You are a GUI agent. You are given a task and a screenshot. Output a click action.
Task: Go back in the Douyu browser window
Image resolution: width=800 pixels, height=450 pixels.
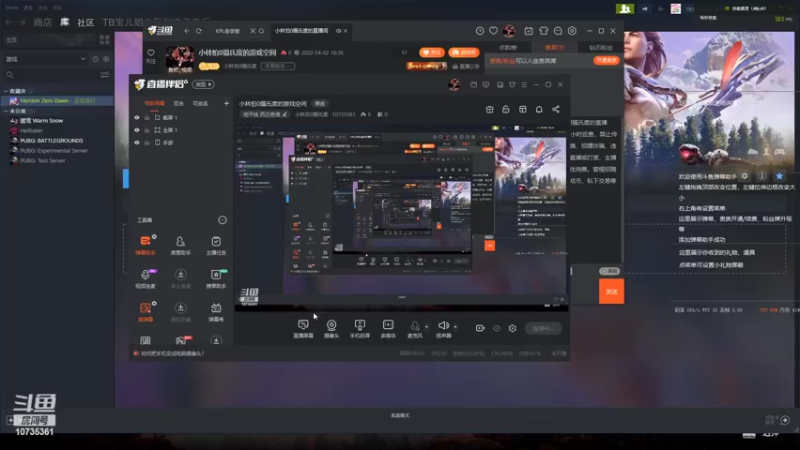click(187, 31)
